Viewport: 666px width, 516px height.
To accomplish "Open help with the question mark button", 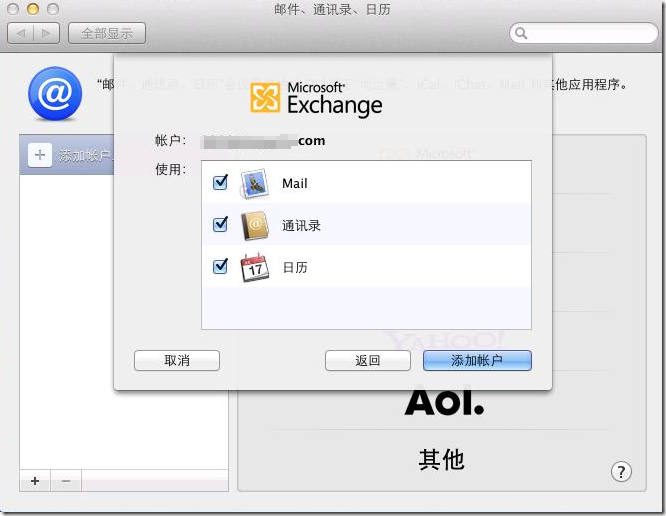I will pos(621,471).
